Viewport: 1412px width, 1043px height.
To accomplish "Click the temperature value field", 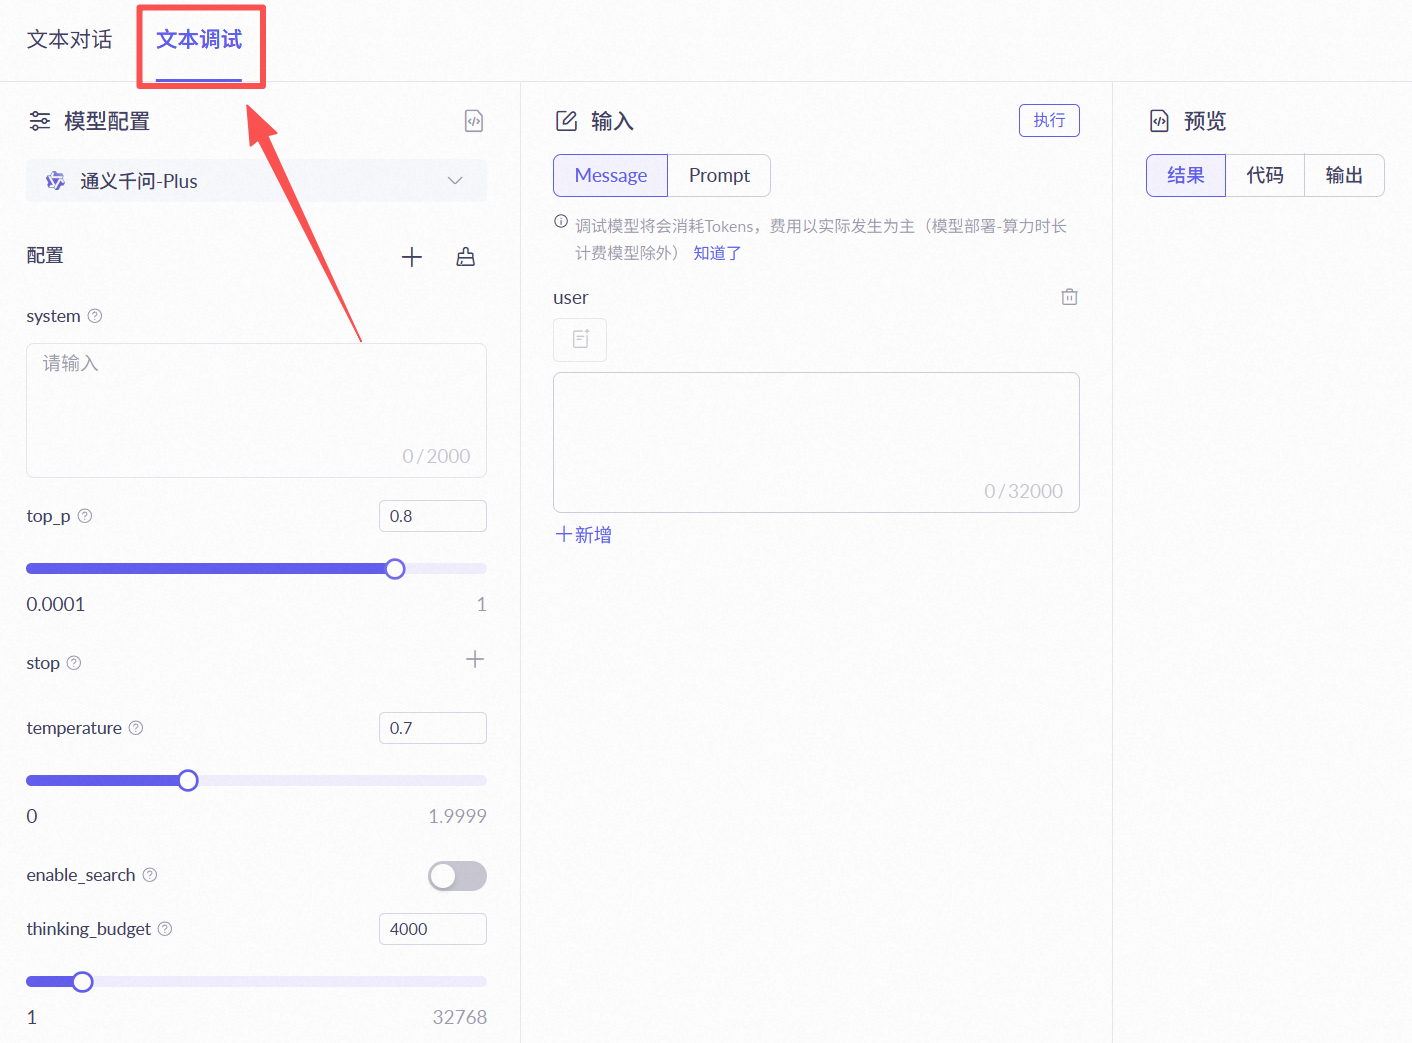I will pyautogui.click(x=433, y=728).
